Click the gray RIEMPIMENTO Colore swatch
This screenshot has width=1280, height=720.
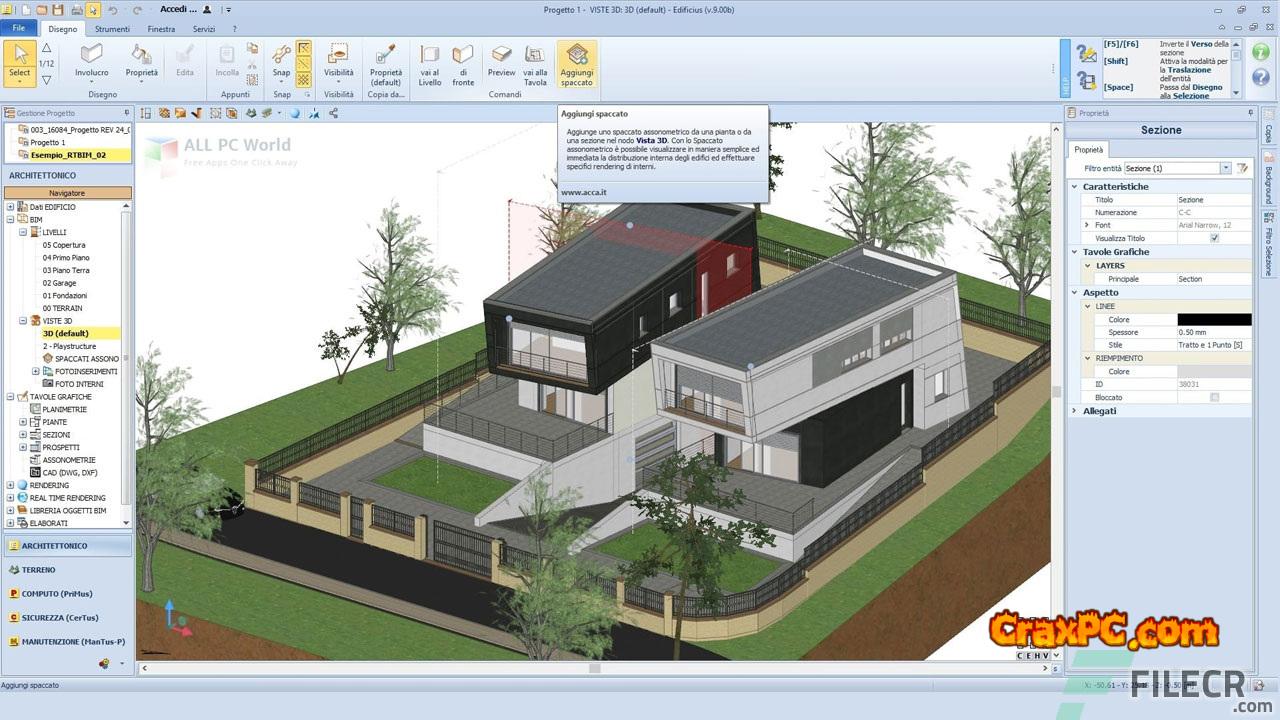click(1213, 372)
